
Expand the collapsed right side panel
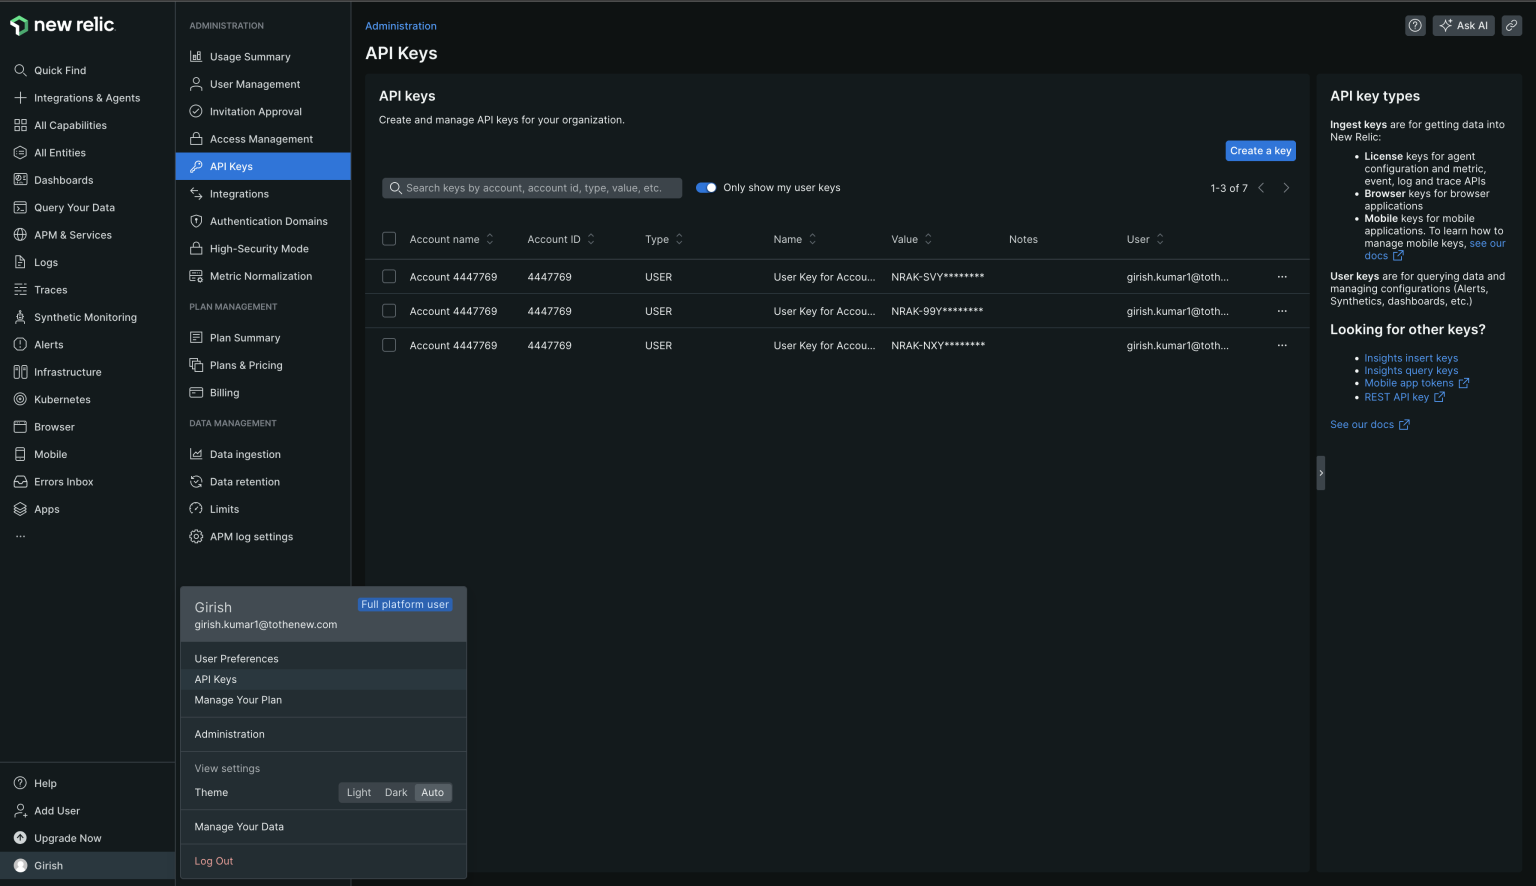(1320, 472)
